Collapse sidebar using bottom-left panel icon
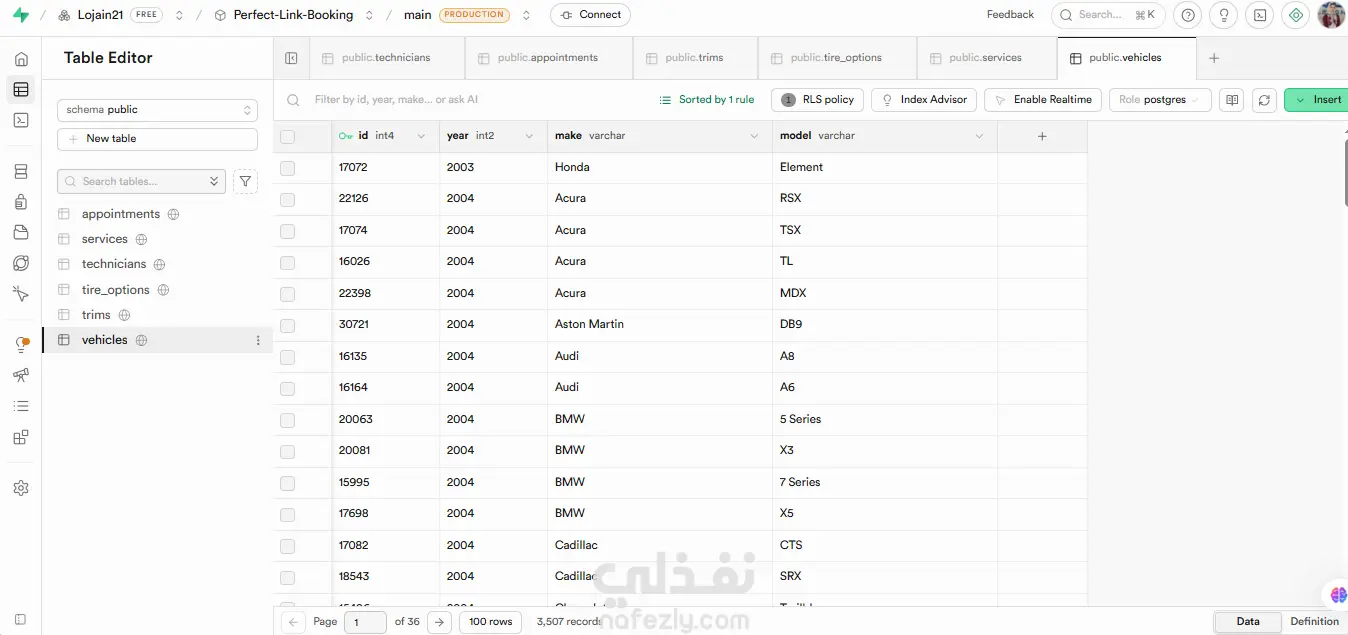Viewport: 1348px width, 635px height. click(x=21, y=620)
